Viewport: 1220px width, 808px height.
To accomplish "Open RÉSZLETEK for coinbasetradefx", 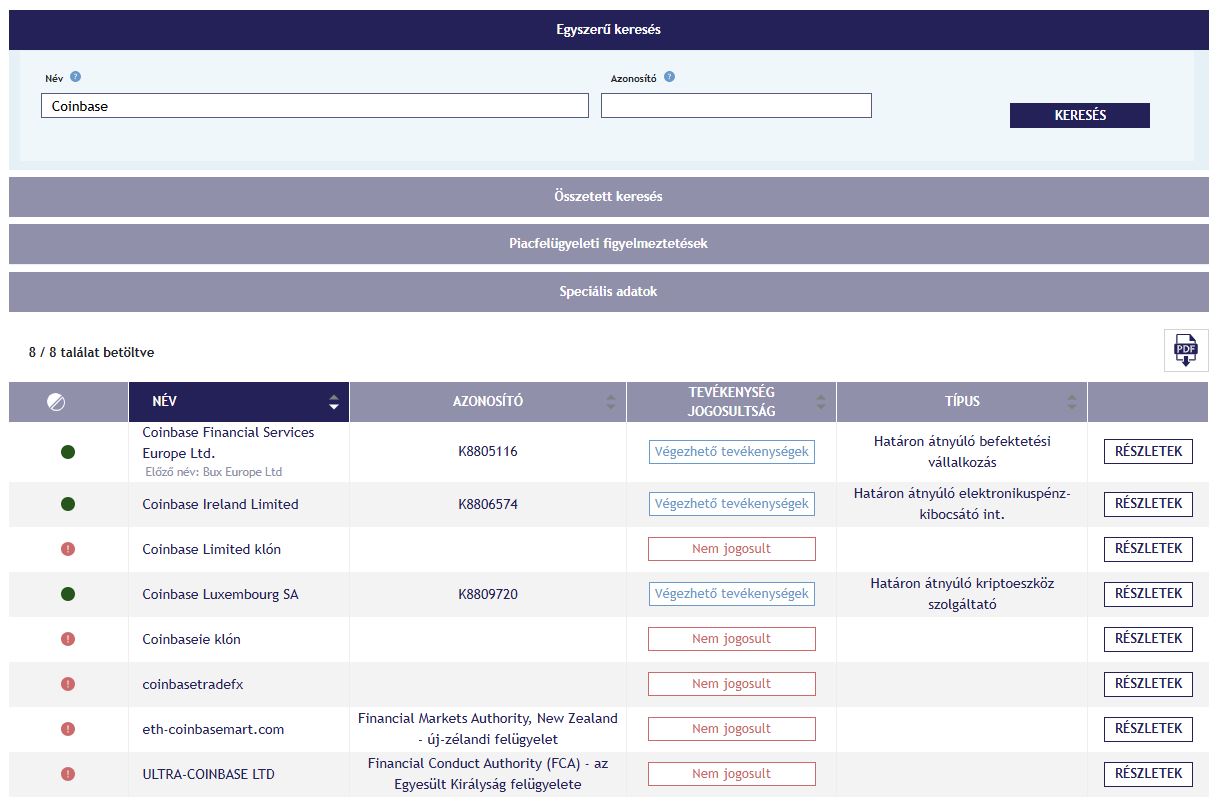I will click(1148, 684).
